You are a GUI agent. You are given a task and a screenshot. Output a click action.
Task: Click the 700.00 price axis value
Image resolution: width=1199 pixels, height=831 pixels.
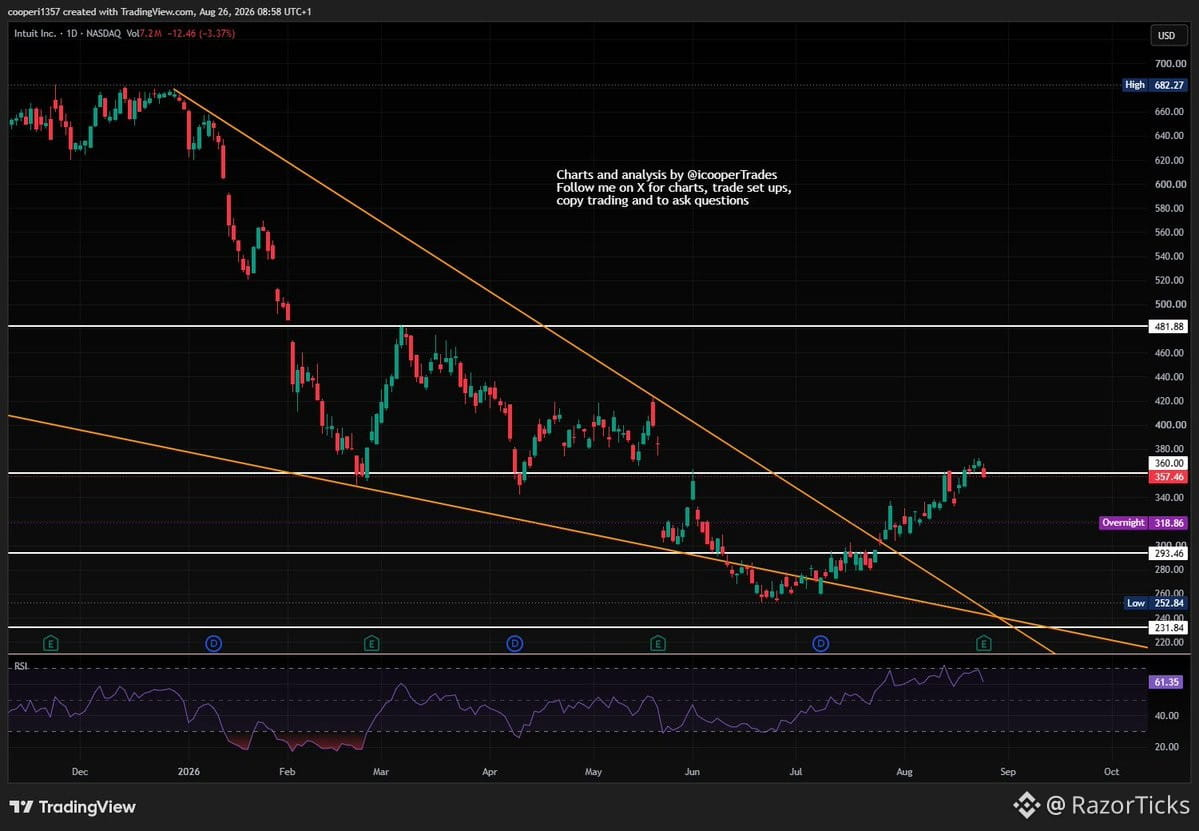pos(1170,63)
